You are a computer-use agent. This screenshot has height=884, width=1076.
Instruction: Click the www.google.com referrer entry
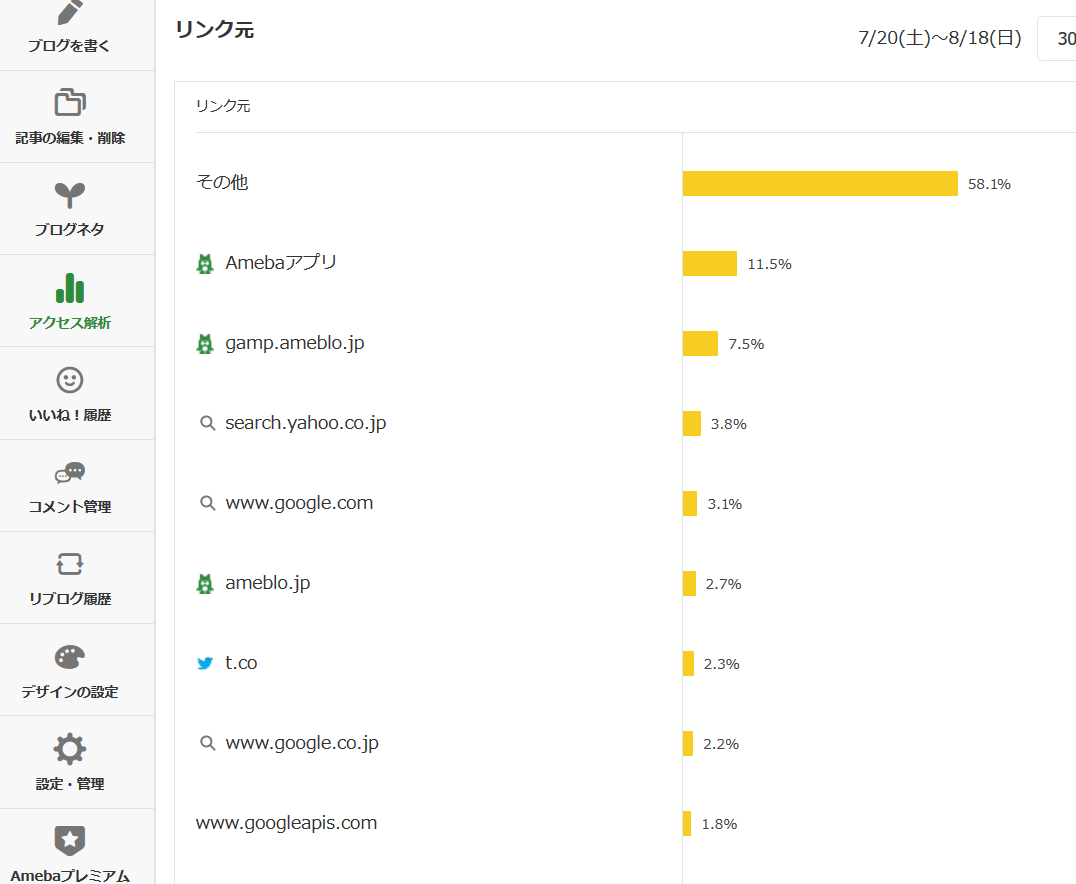click(299, 503)
